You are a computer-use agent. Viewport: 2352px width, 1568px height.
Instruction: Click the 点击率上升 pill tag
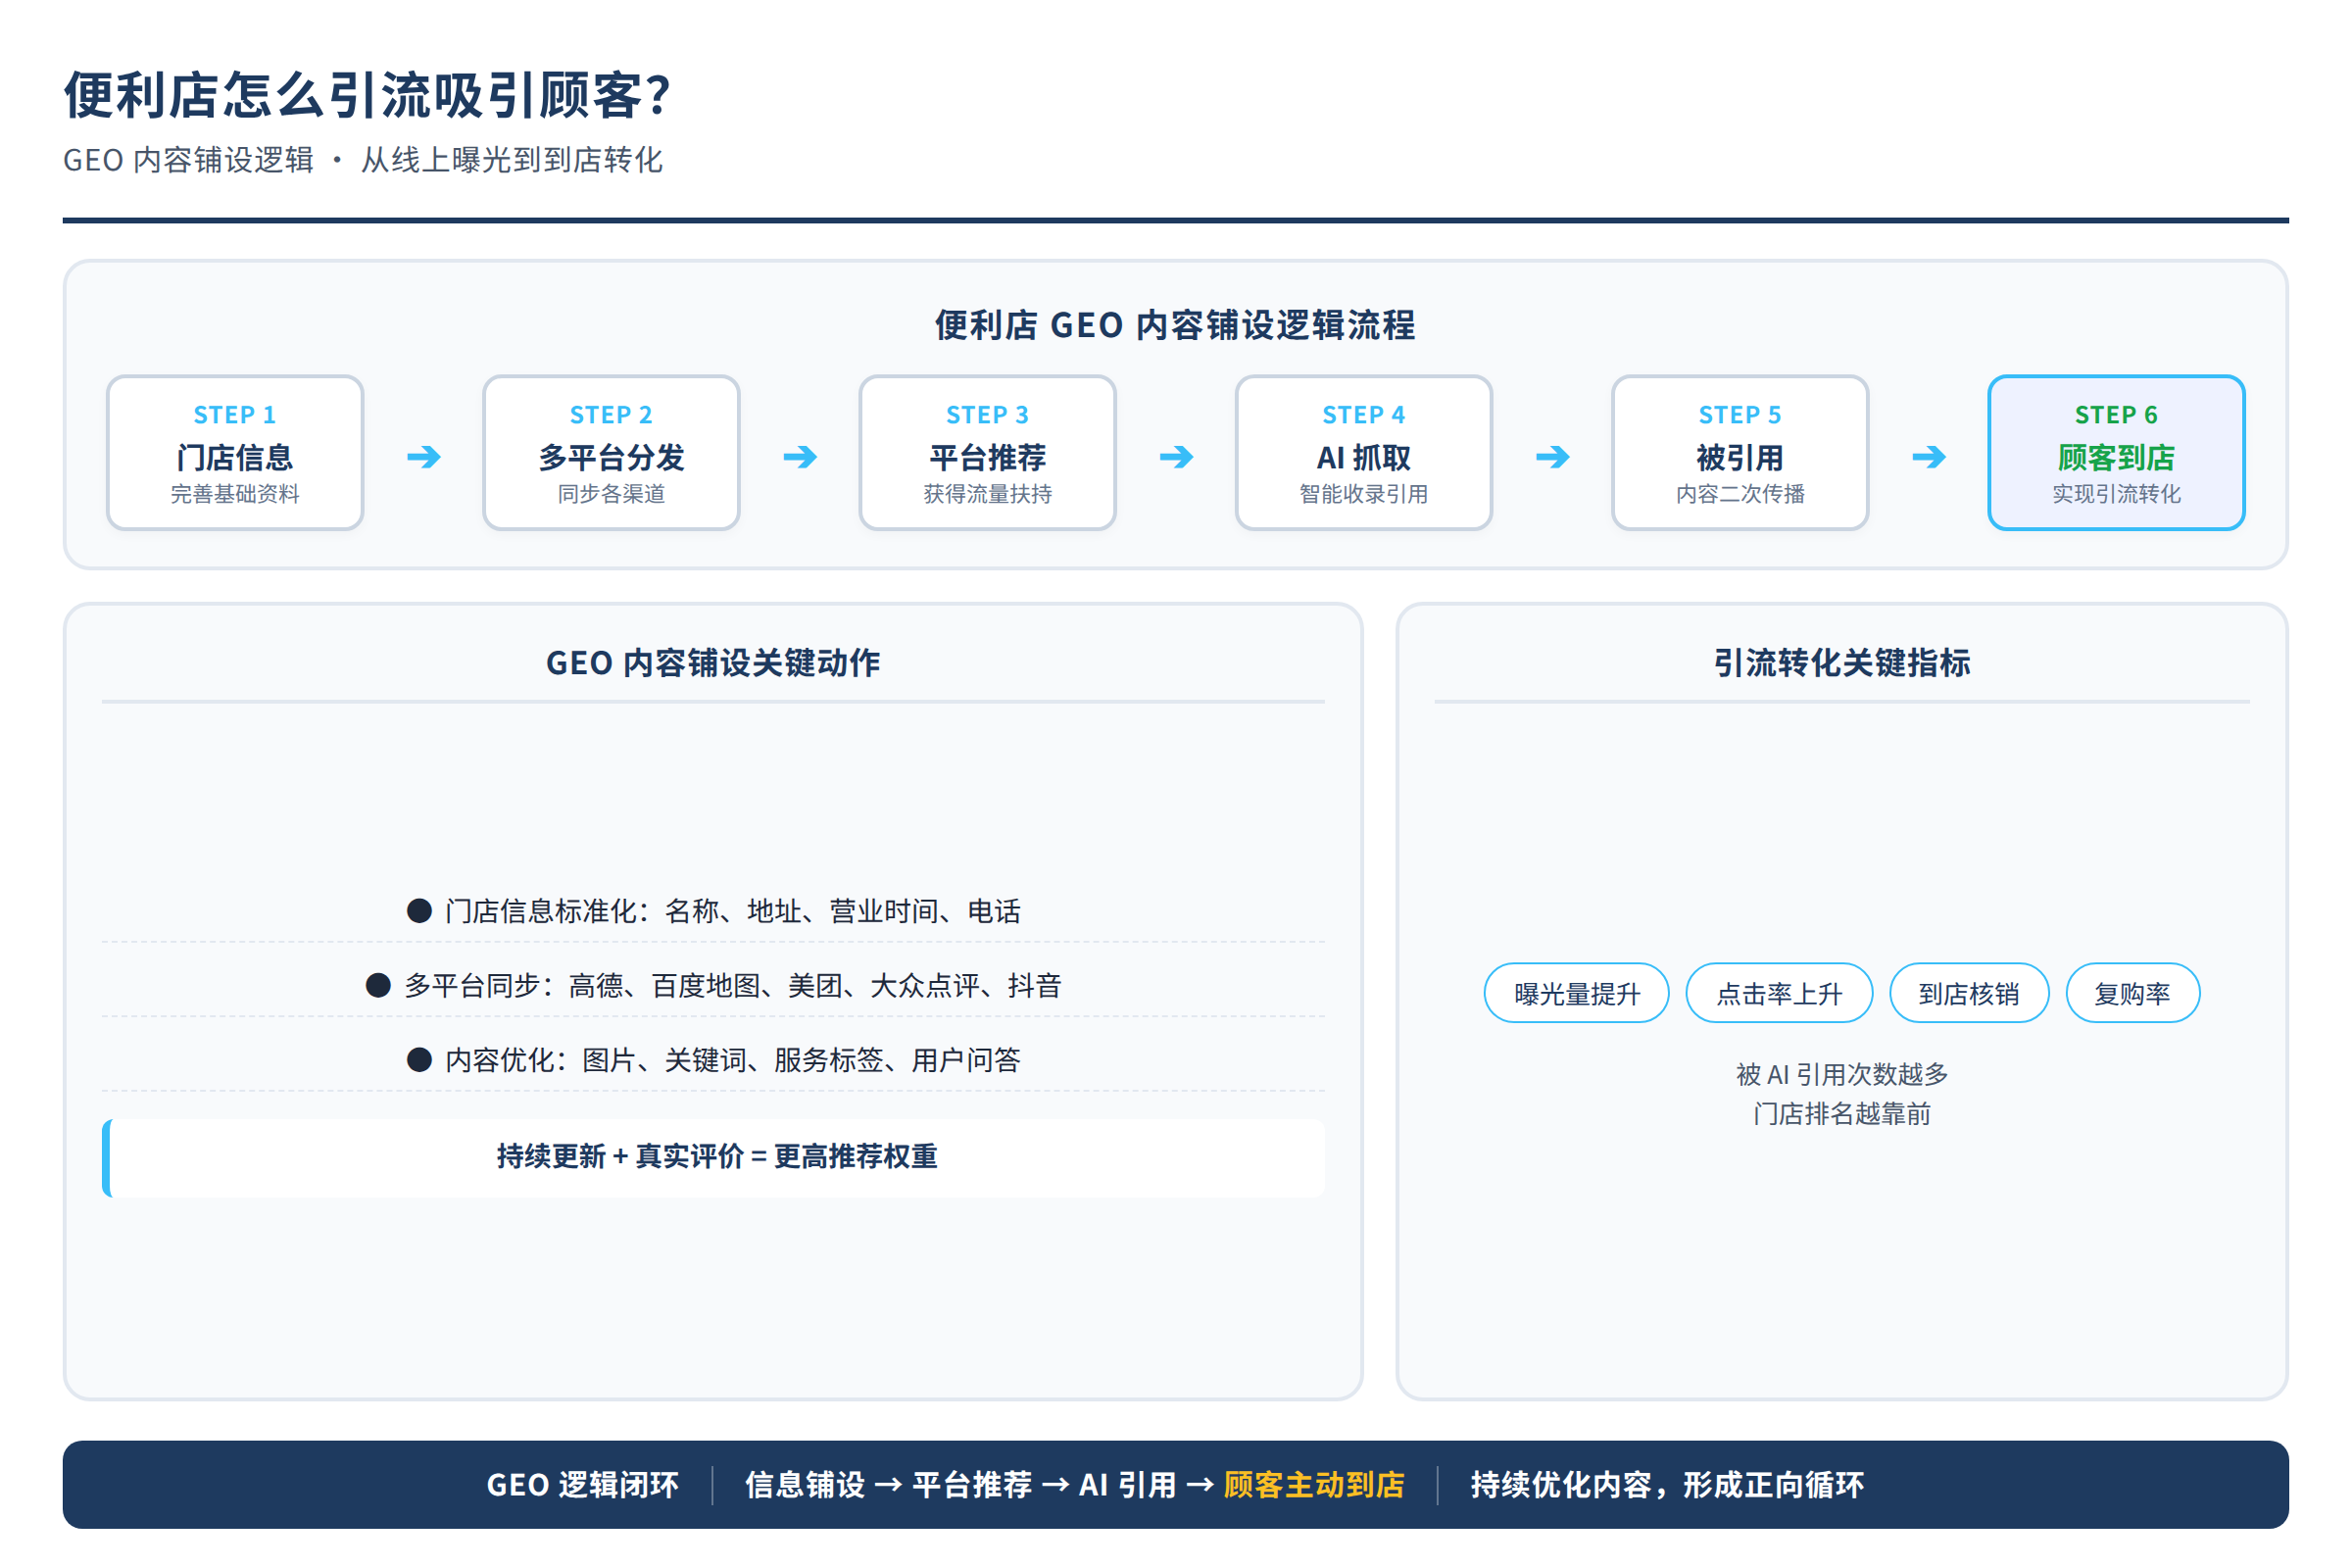1779,993
